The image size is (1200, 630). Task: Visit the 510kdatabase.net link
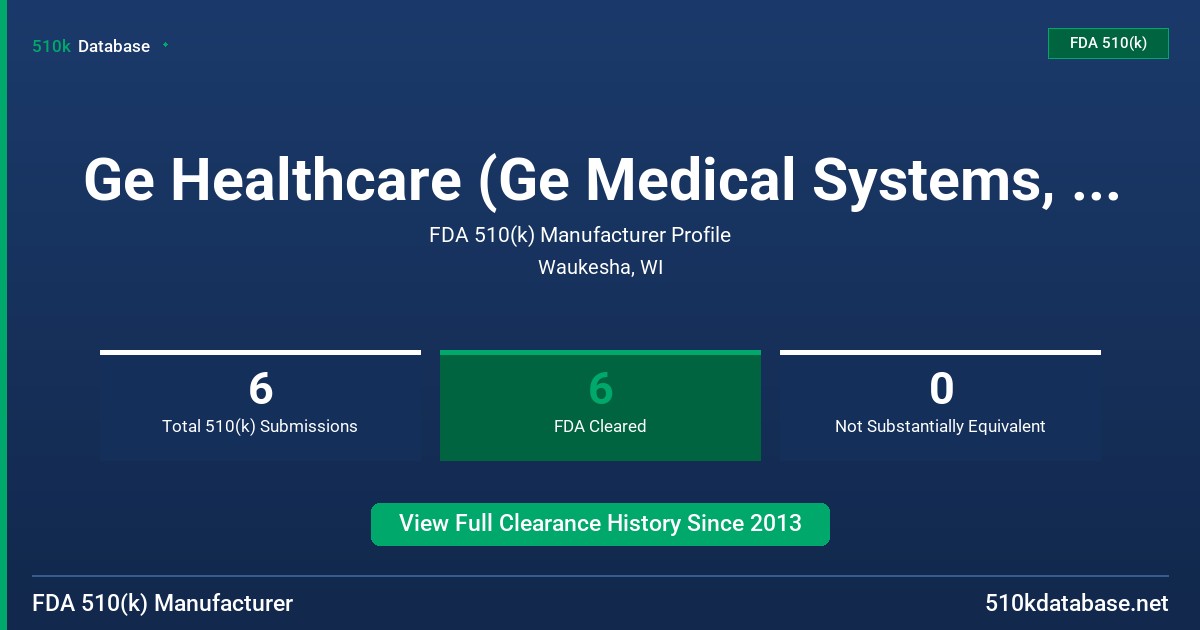click(1076, 604)
